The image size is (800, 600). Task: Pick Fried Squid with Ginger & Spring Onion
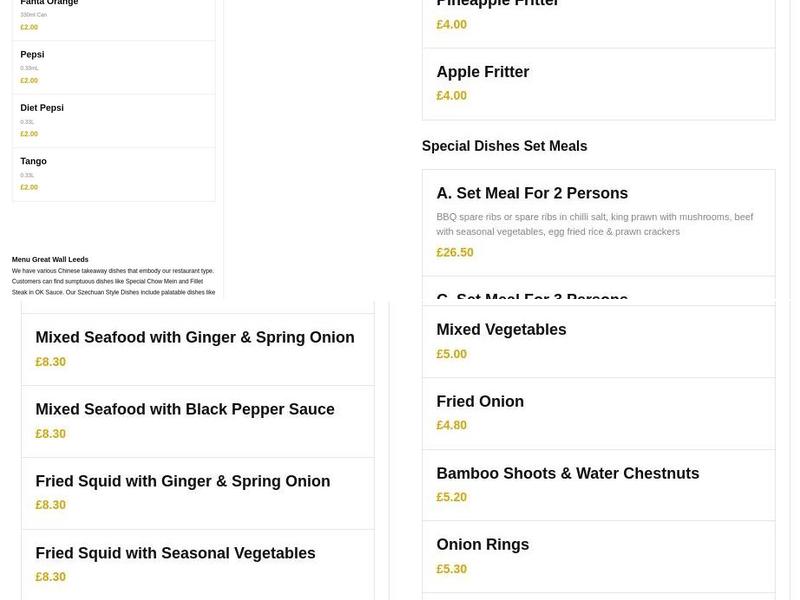[x=183, y=481]
